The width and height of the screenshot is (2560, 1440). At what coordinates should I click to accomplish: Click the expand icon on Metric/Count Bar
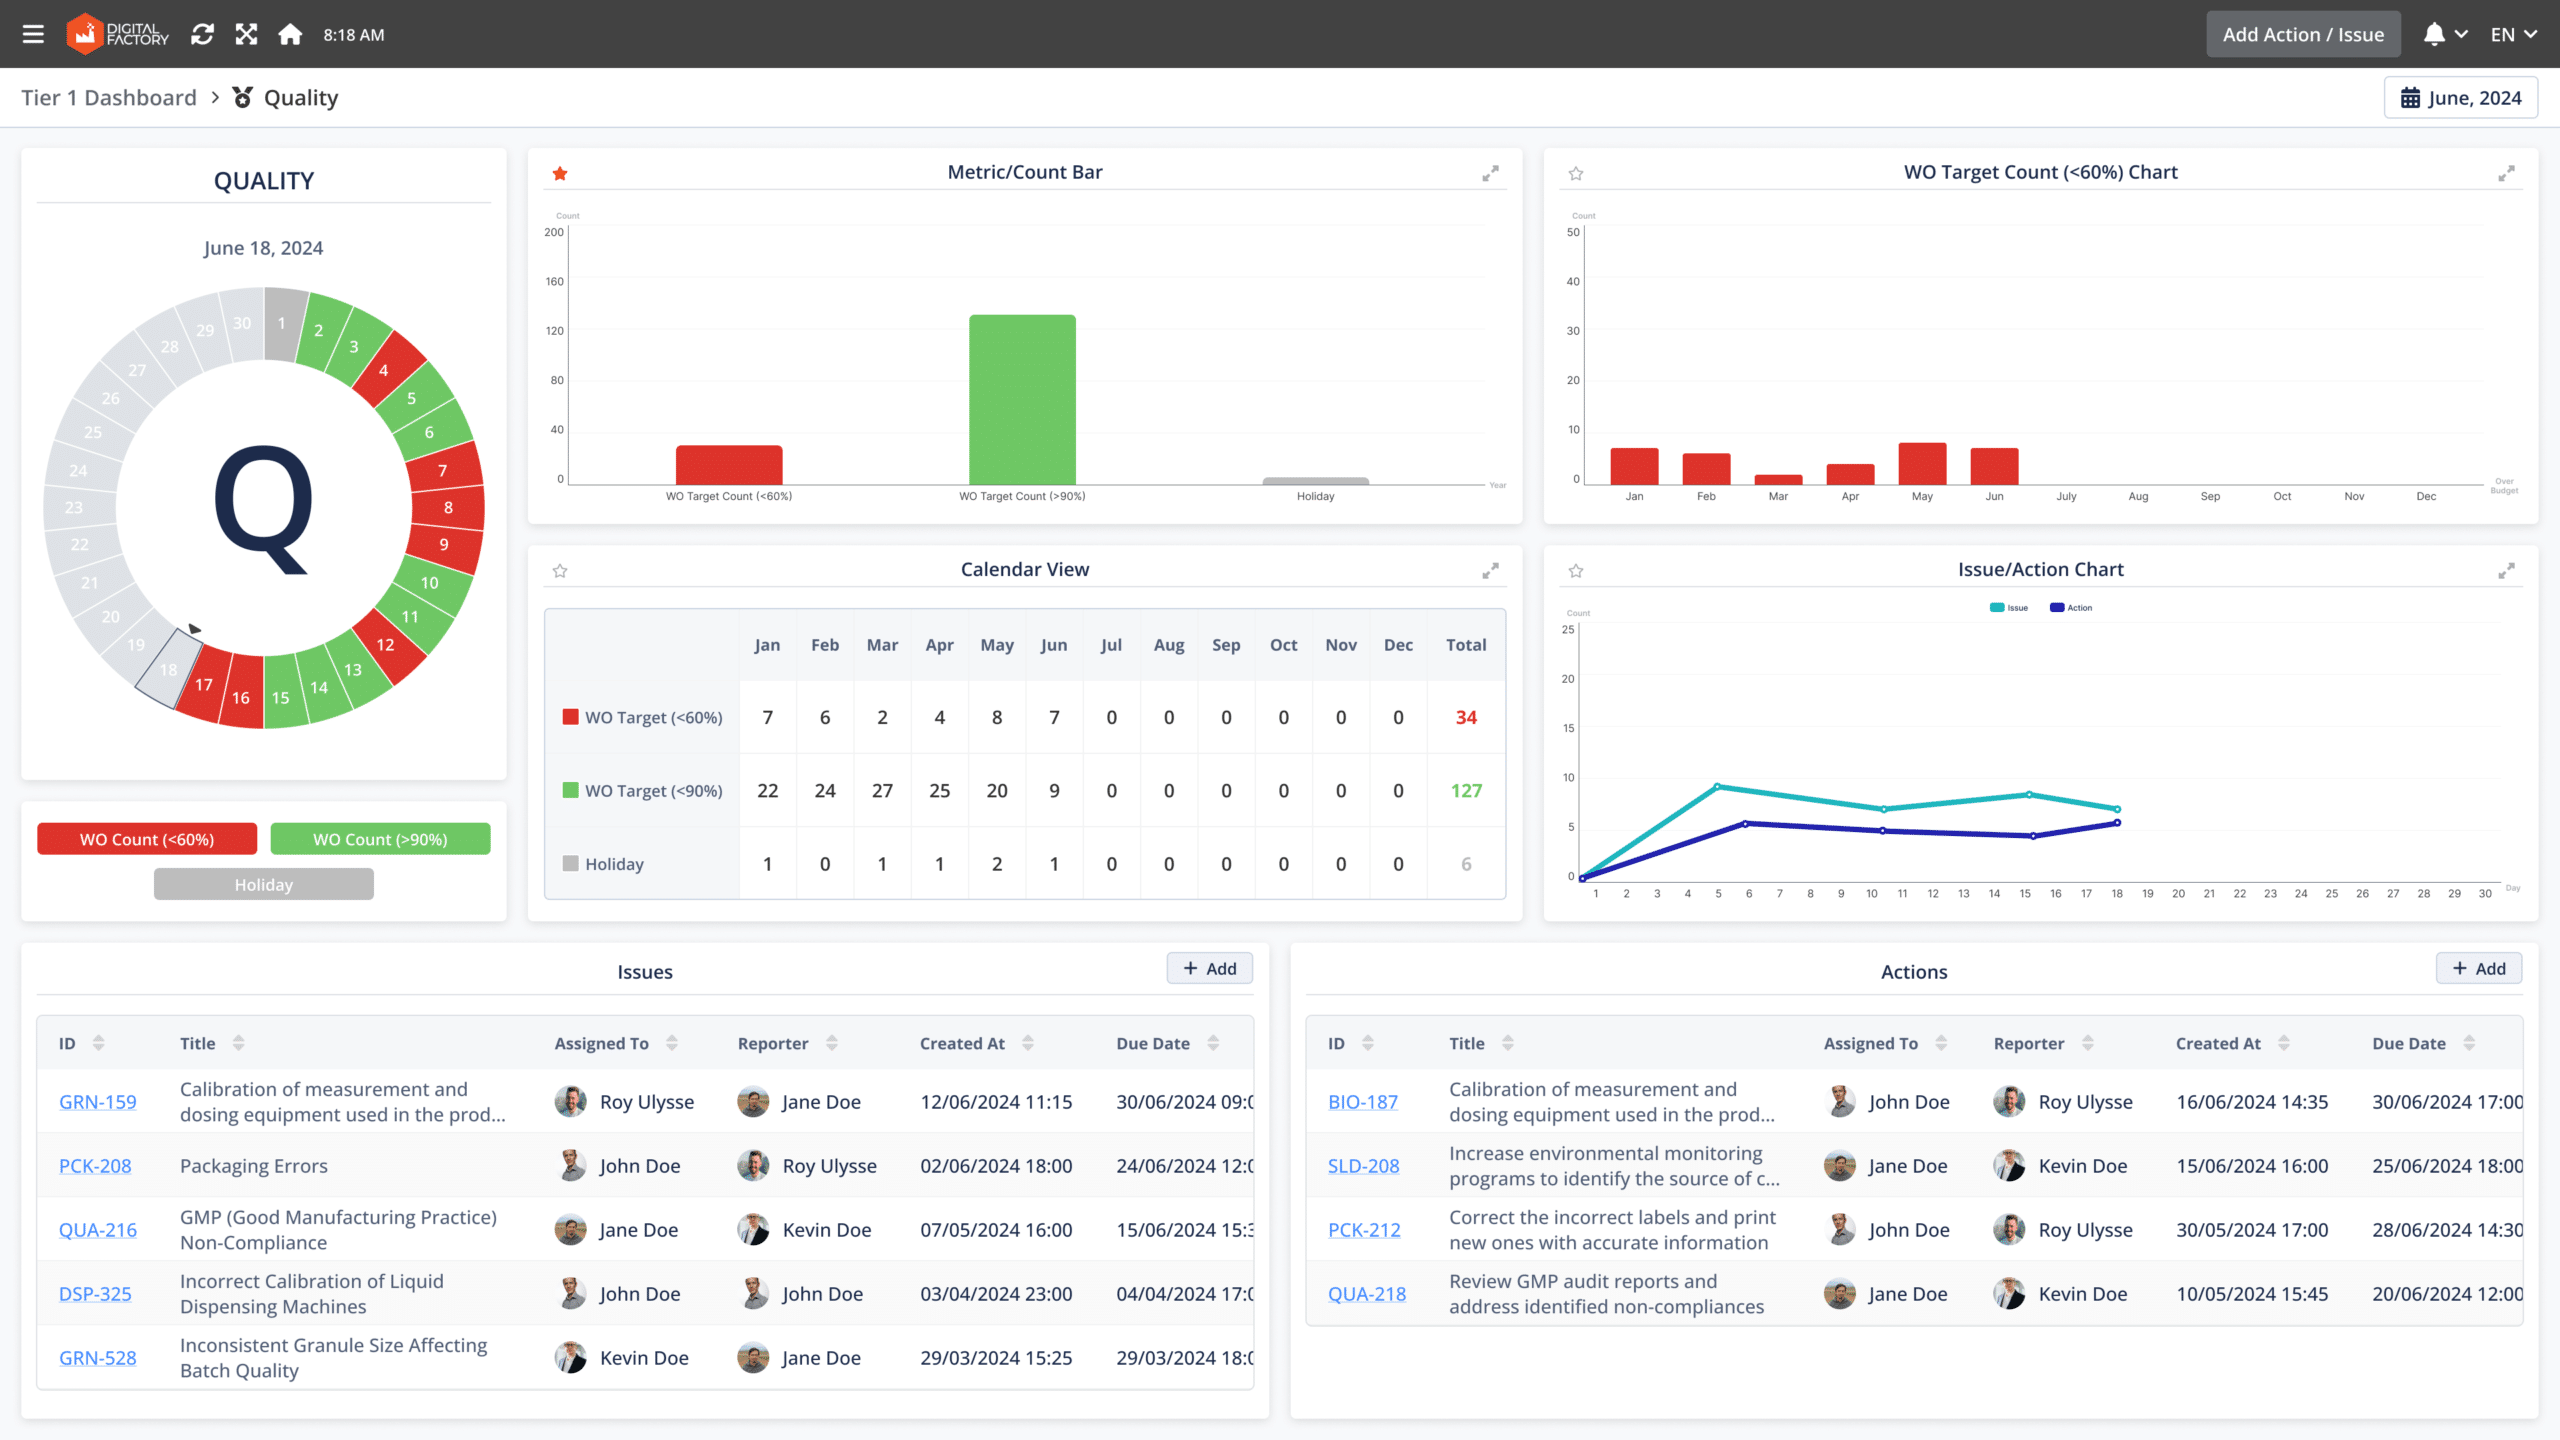(1491, 174)
